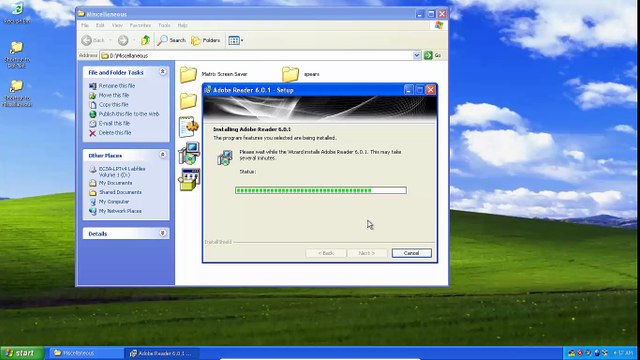Click the taskbar clock
Screen dimensions: 640x360
tap(623, 353)
